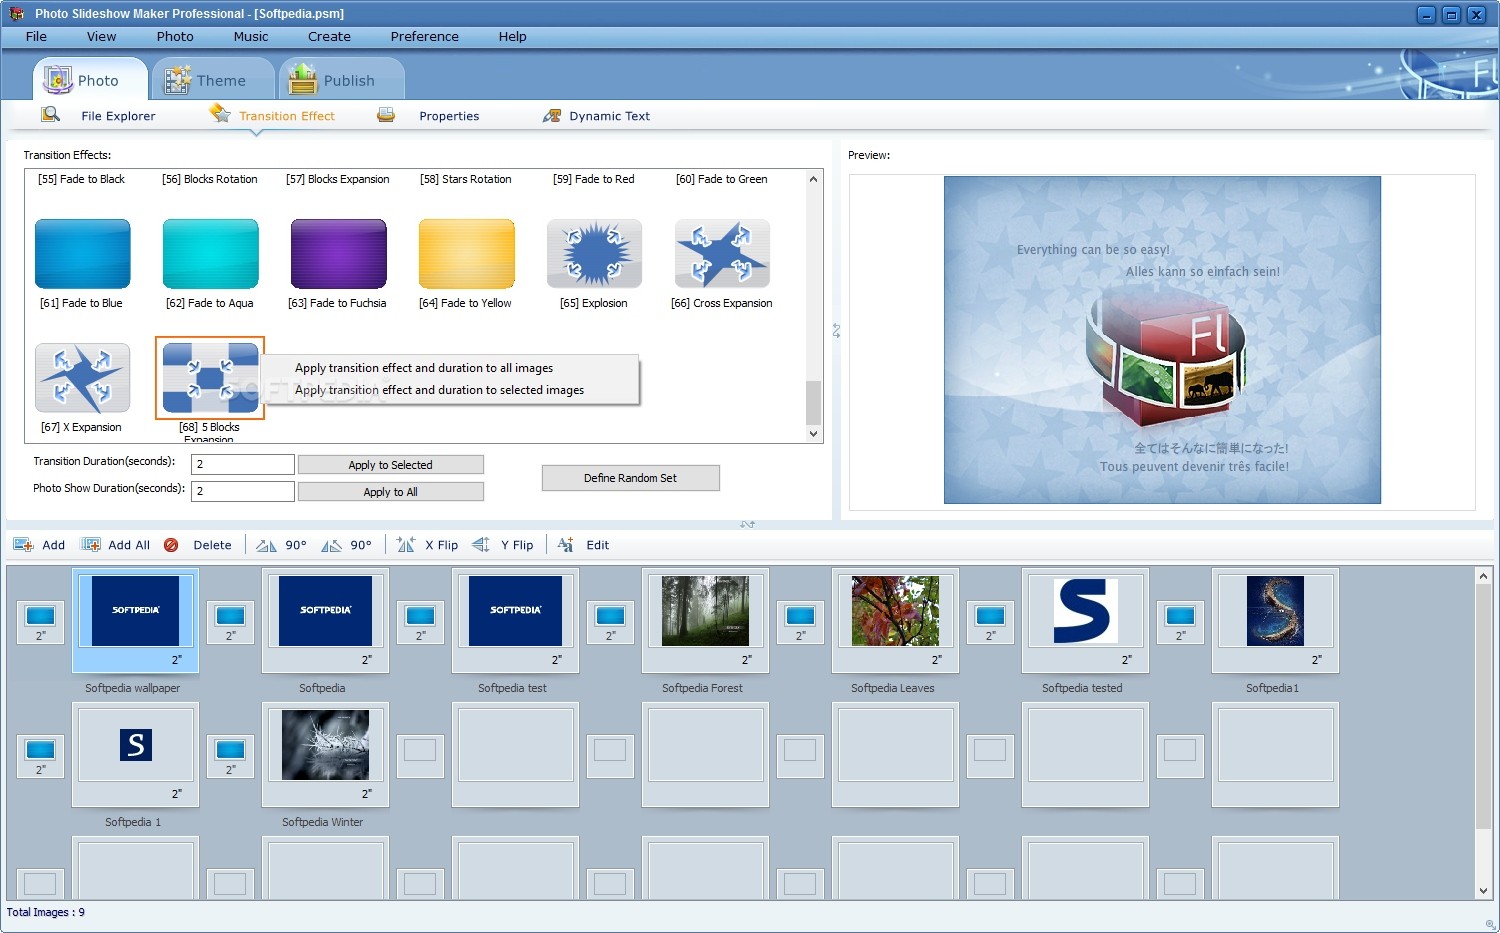The width and height of the screenshot is (1500, 933).
Task: Click transition icon before Softpedia Leaves
Action: click(801, 621)
